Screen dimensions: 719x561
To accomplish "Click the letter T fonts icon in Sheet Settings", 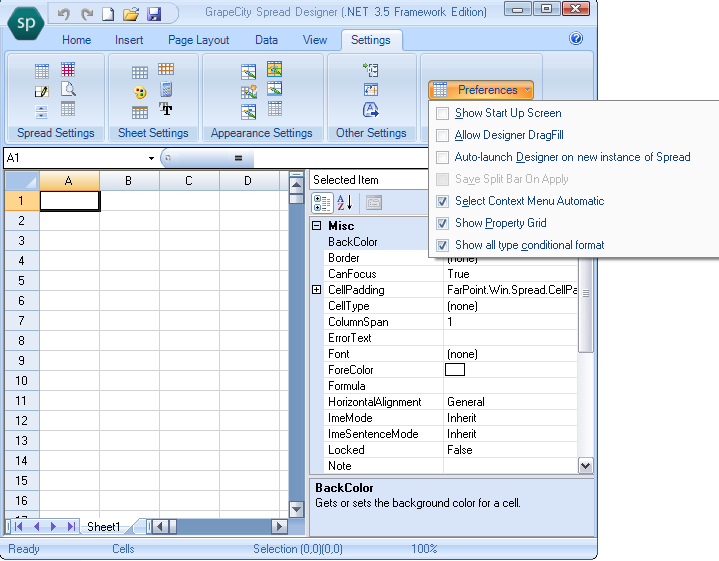I will 166,109.
